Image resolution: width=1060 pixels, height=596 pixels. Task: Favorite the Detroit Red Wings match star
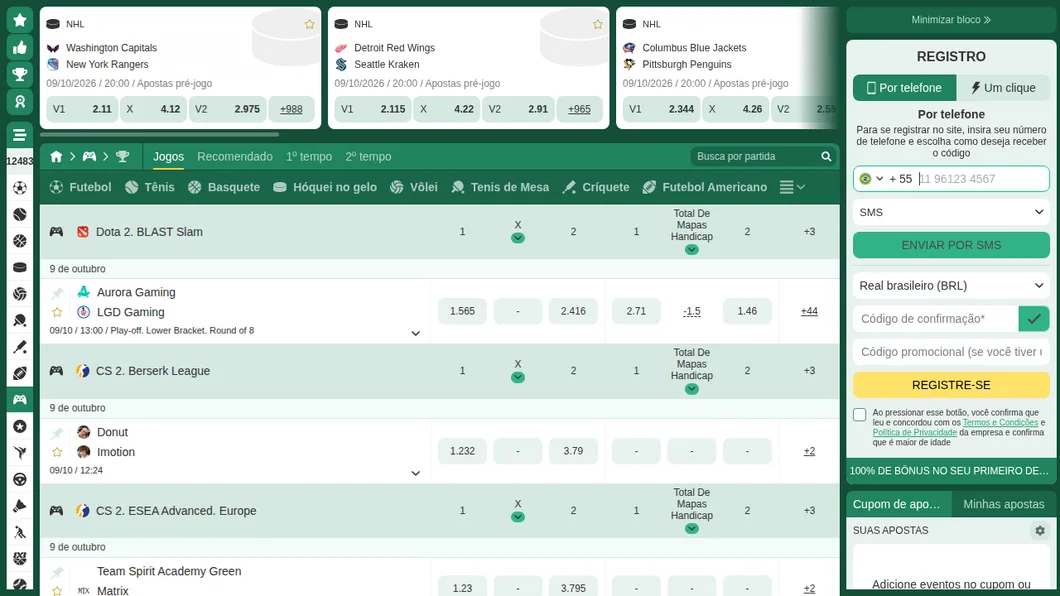pos(598,24)
